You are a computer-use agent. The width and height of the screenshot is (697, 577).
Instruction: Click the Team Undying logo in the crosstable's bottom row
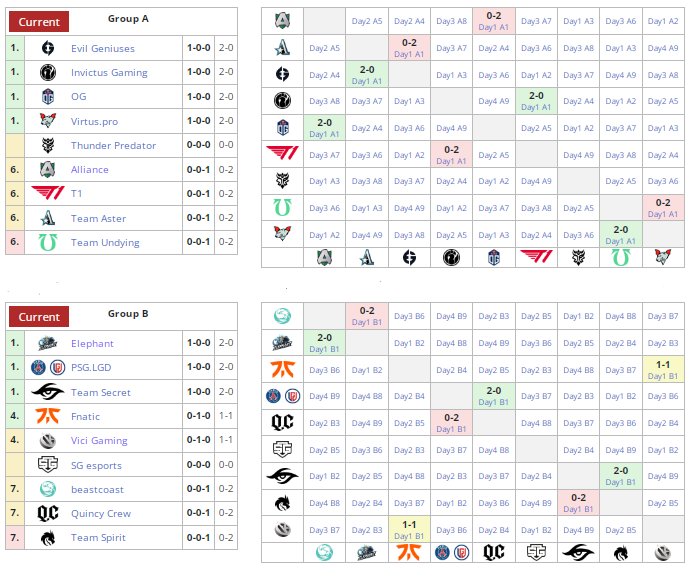click(621, 257)
